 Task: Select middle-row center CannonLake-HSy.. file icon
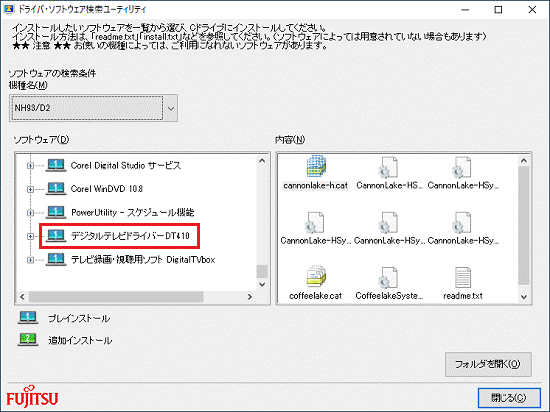coord(388,222)
